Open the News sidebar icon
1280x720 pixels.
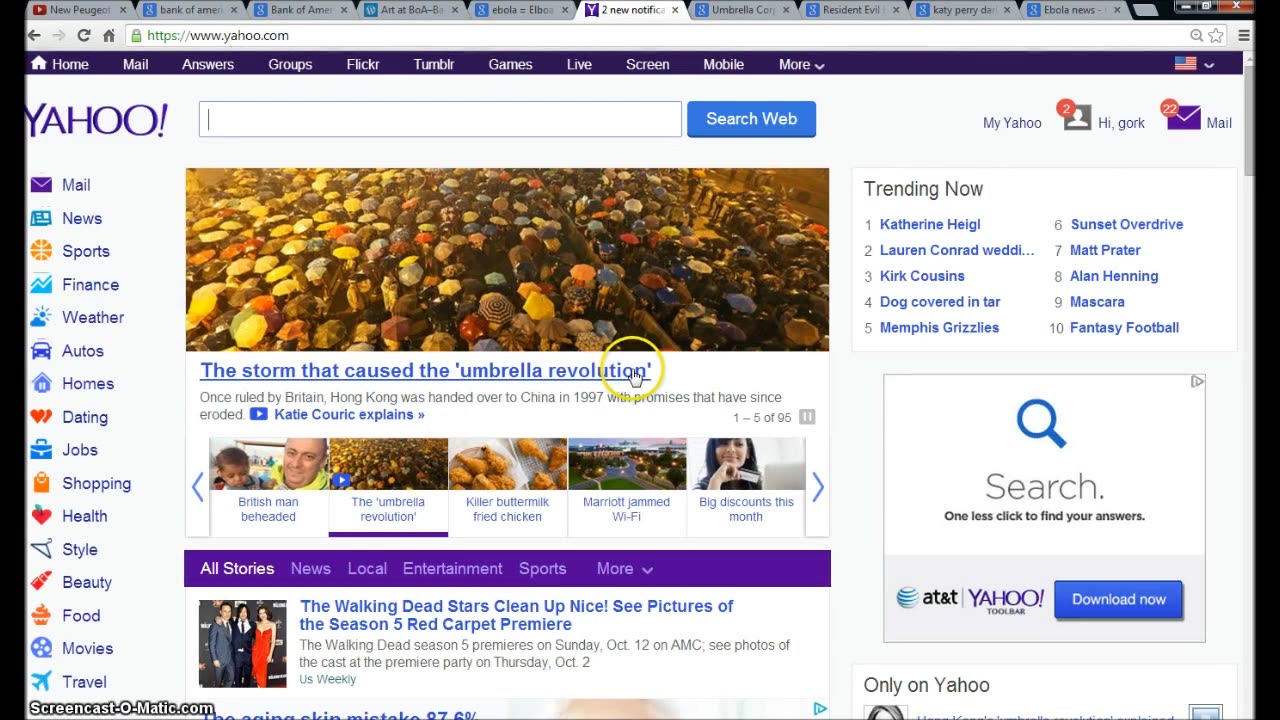41,218
